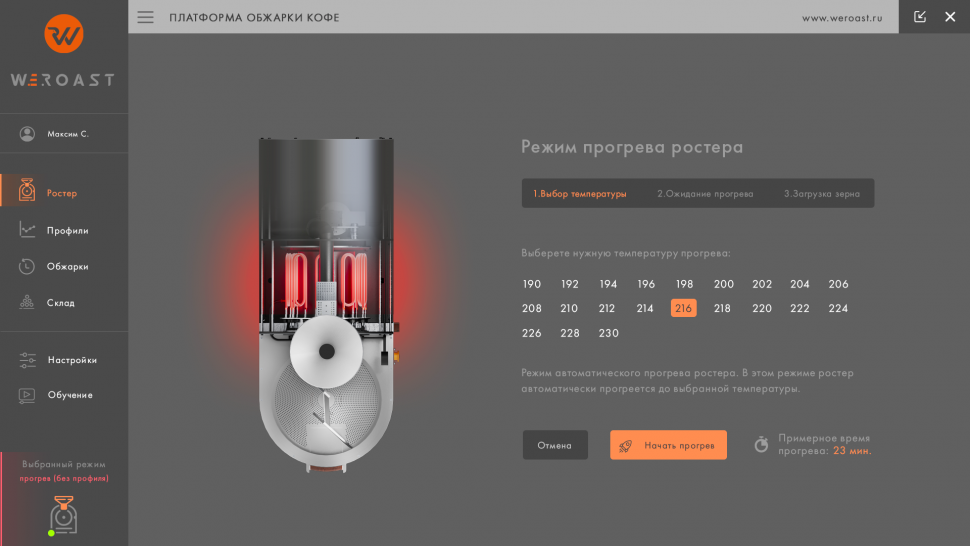Choose 210 as warm-up temperature
Viewport: 970px width, 546px height.
click(x=569, y=308)
